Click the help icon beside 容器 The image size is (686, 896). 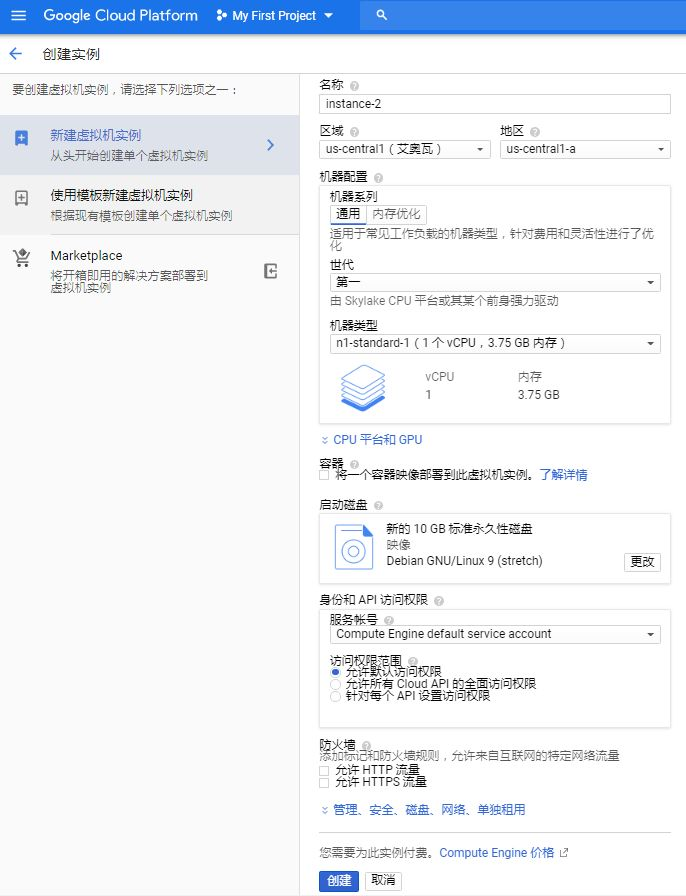pyautogui.click(x=354, y=464)
